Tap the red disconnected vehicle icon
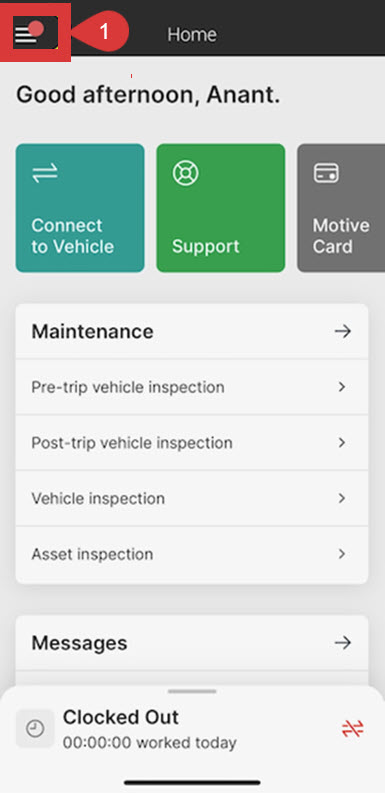Screen dimensions: 385x794 pos(353,729)
